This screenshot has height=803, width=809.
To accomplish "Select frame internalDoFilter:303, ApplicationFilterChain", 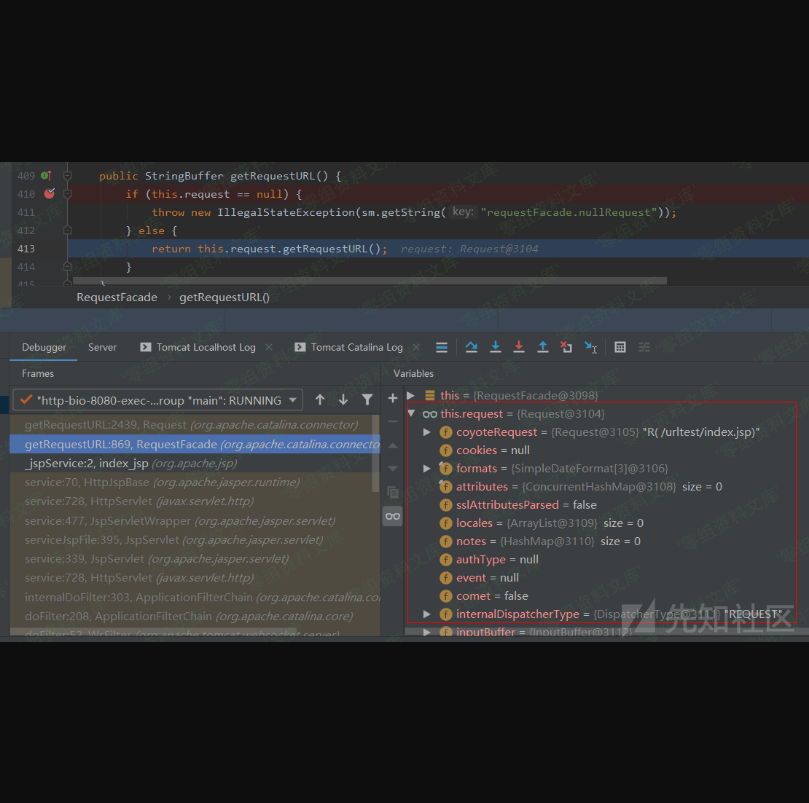I will click(x=195, y=597).
